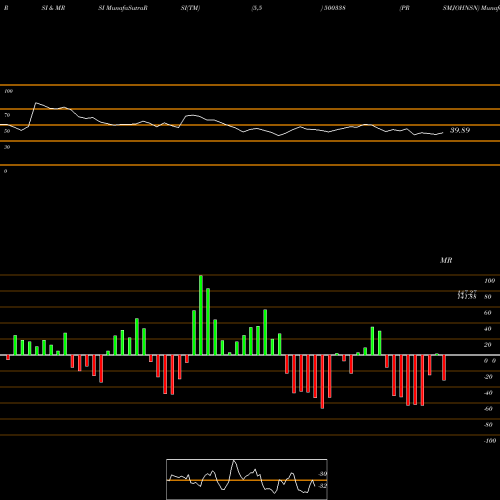Click the 60 label on MR scale
This screenshot has height=500, width=500.
(488, 313)
